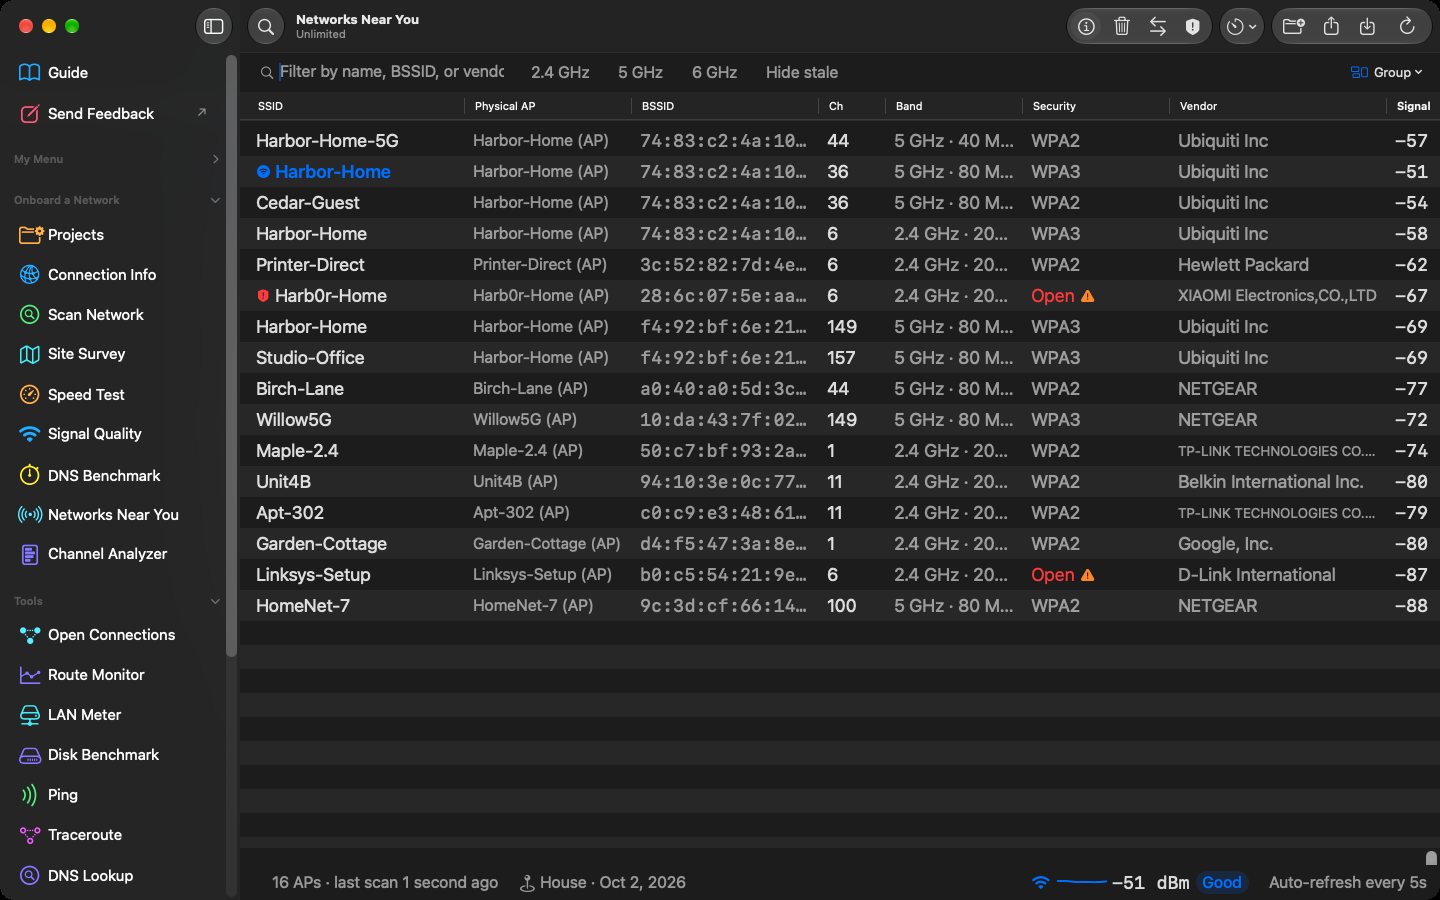
Task: Click the trash icon in toolbar
Action: [1122, 27]
